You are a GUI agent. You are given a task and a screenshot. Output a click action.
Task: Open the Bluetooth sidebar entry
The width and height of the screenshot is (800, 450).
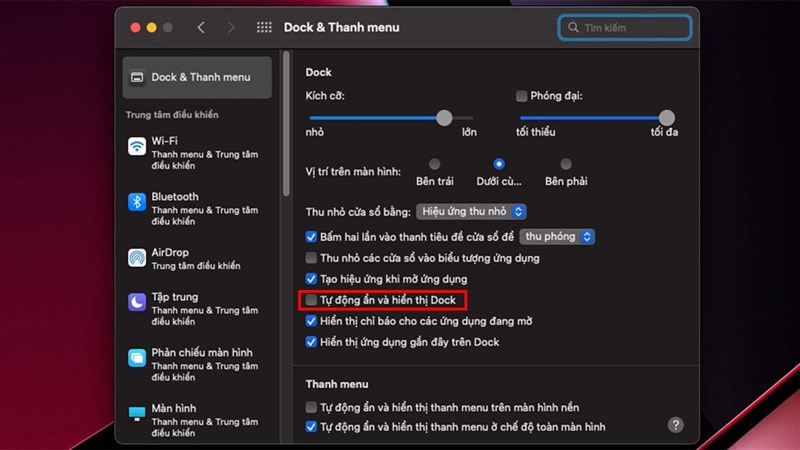[197, 208]
